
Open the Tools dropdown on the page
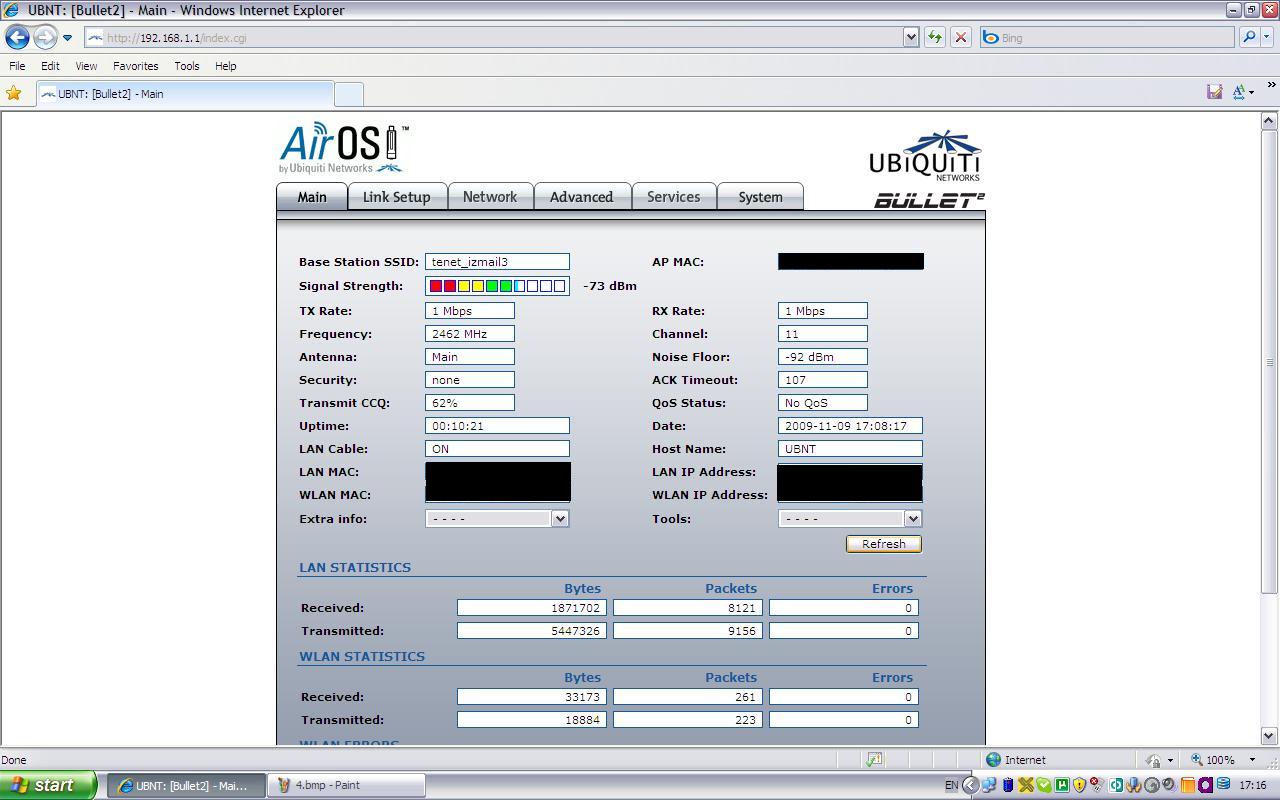pyautogui.click(x=850, y=518)
